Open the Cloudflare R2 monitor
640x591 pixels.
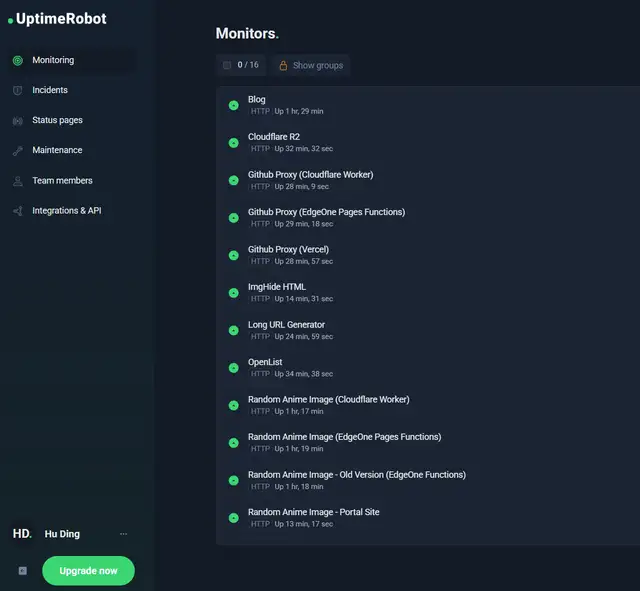(x=272, y=137)
